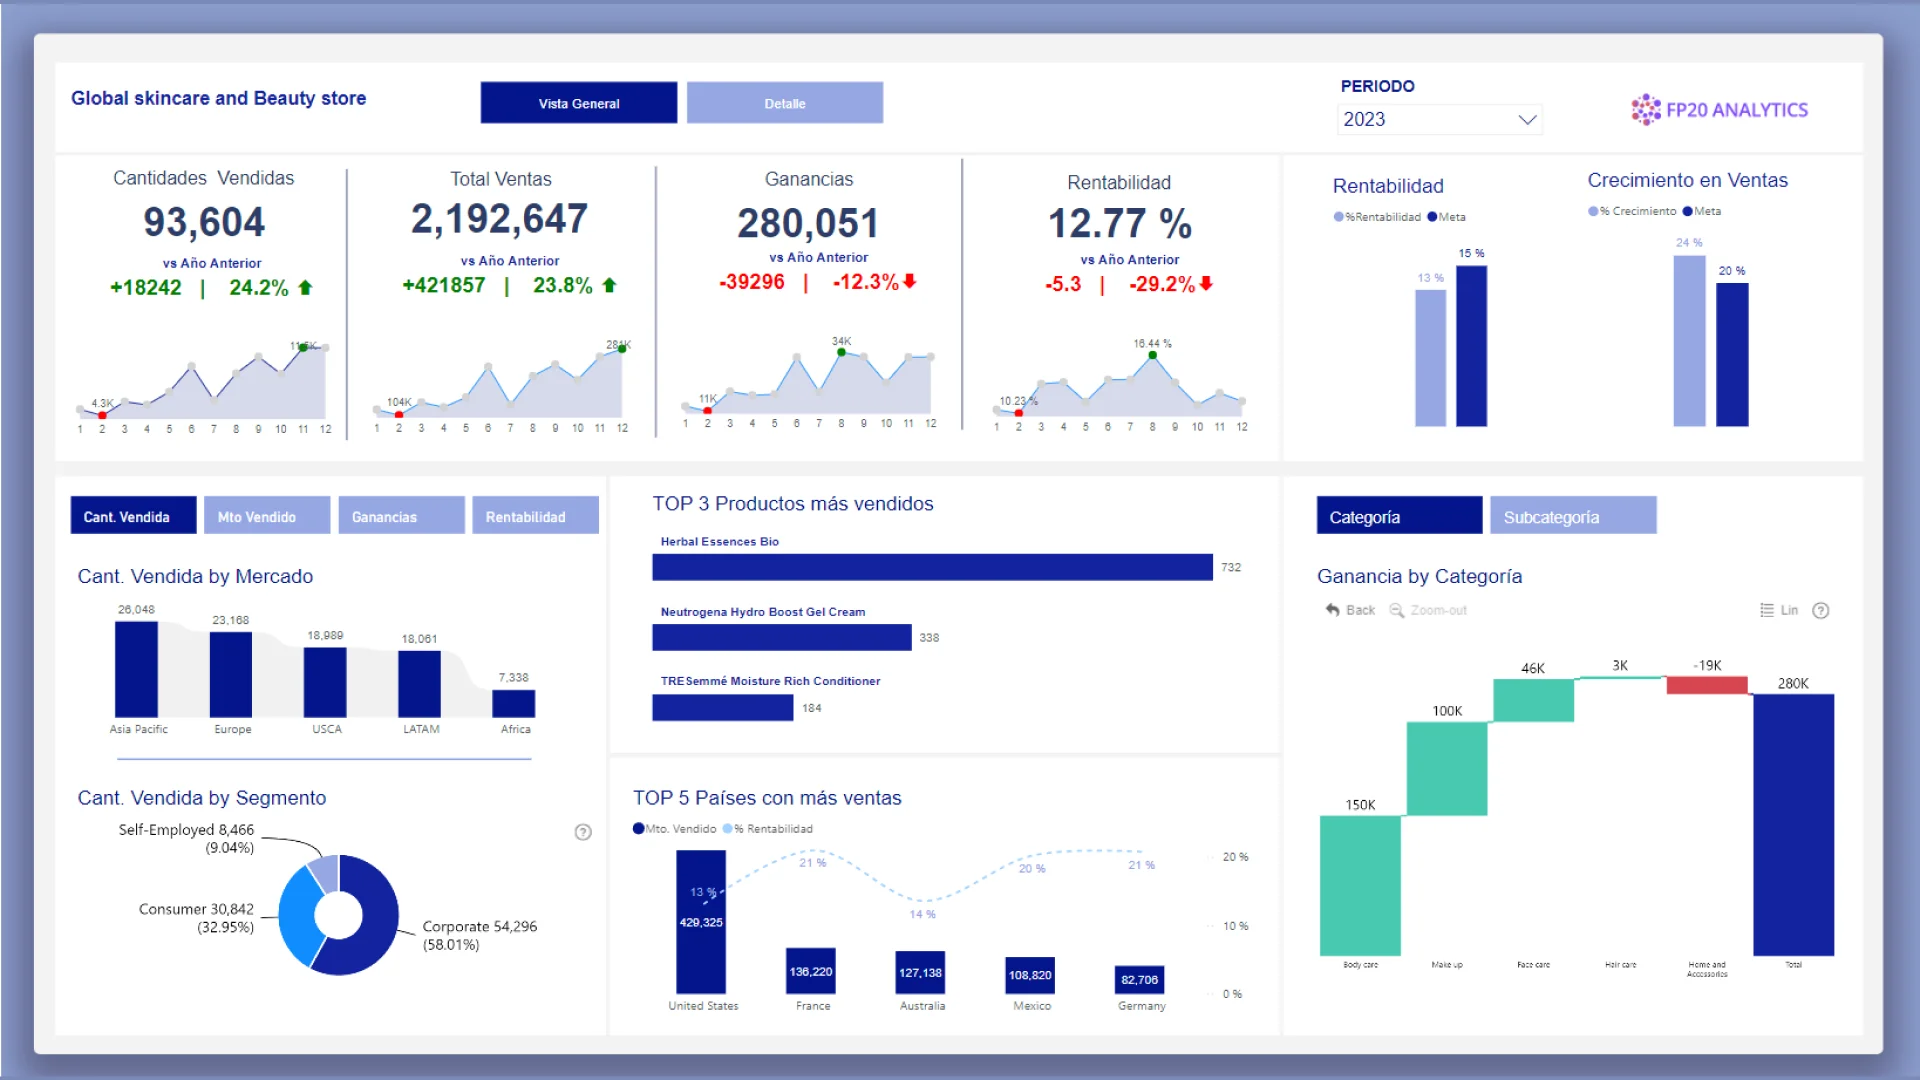Select the USCA market bar
Viewport: 1920px width, 1080px height.
325,682
